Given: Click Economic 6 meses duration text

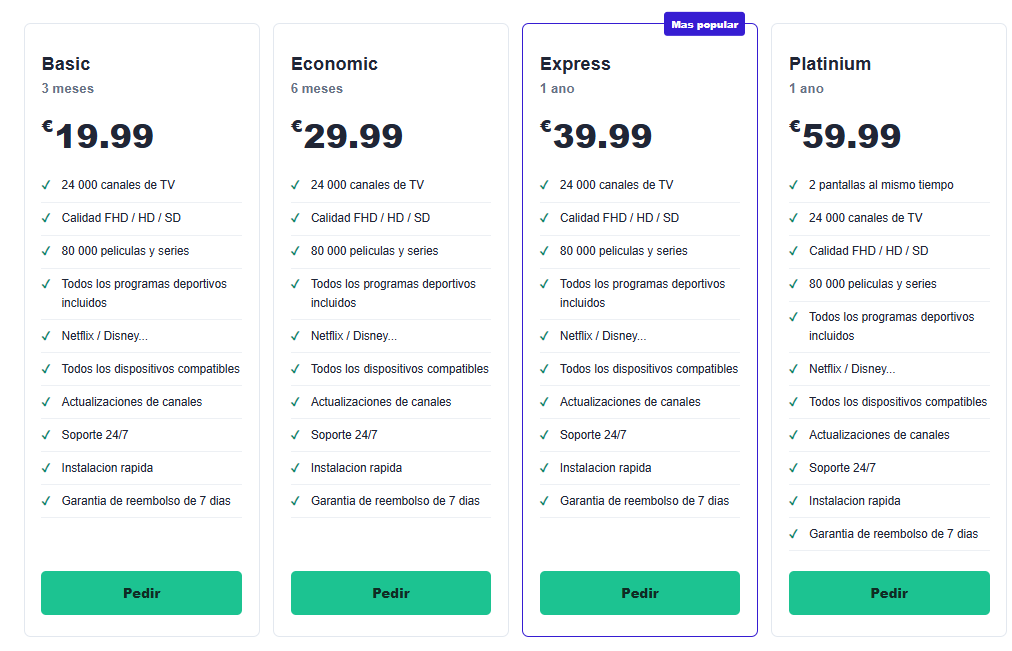Looking at the screenshot, I should (x=317, y=88).
